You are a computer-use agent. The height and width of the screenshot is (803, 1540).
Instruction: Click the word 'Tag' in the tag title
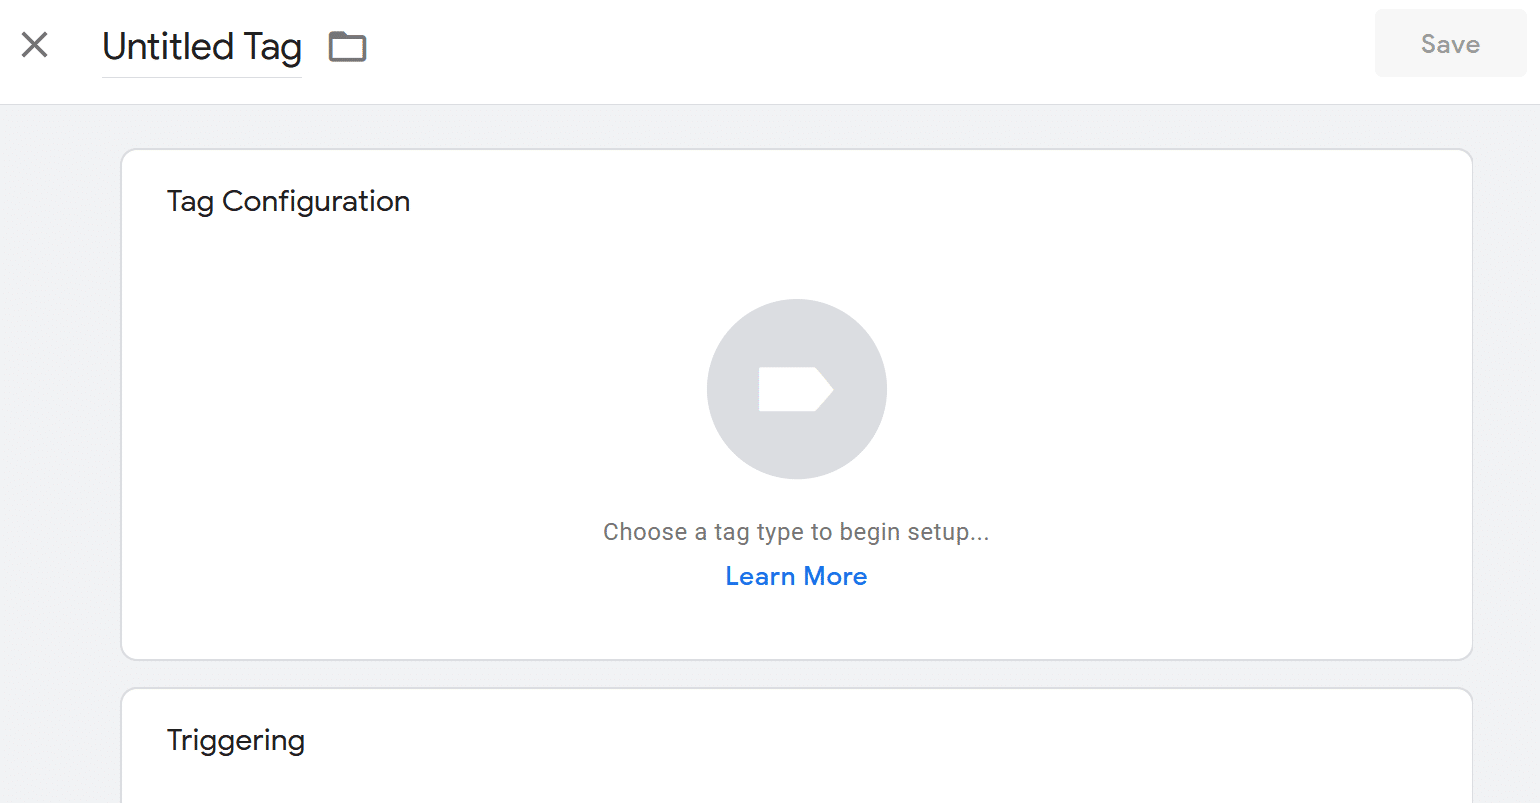click(x=272, y=47)
